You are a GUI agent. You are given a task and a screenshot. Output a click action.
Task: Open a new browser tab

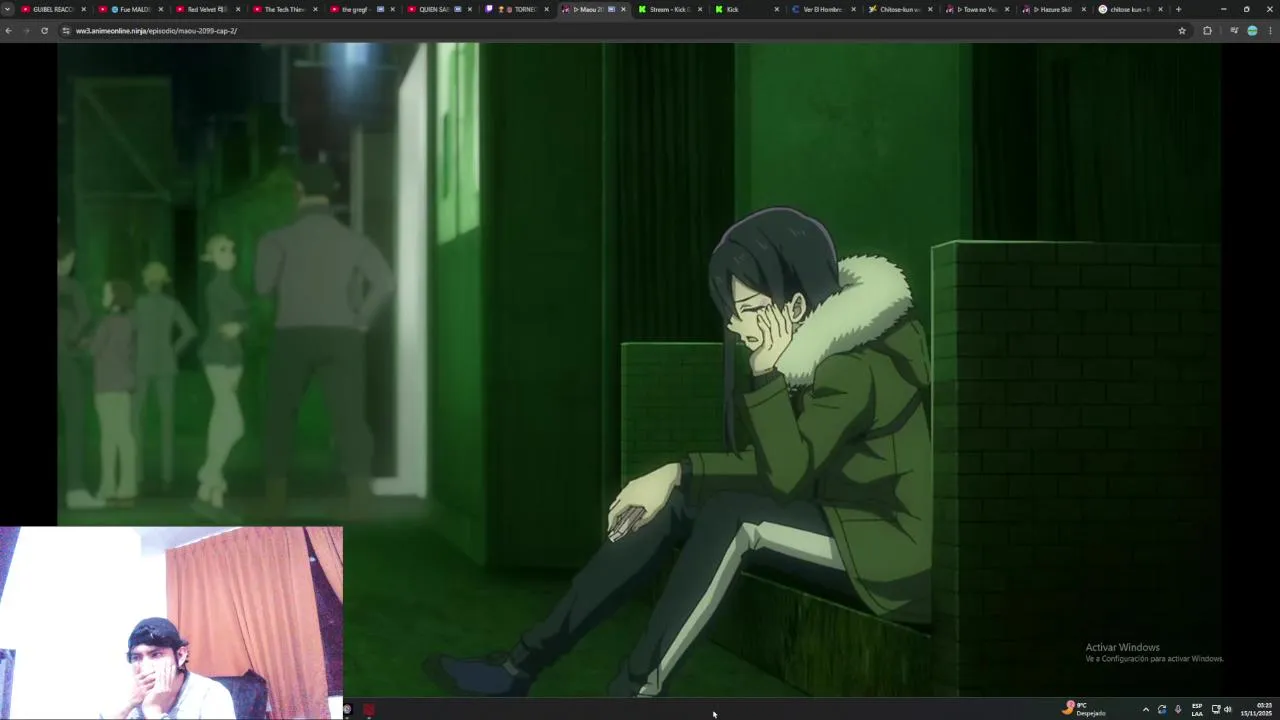pos(1178,9)
